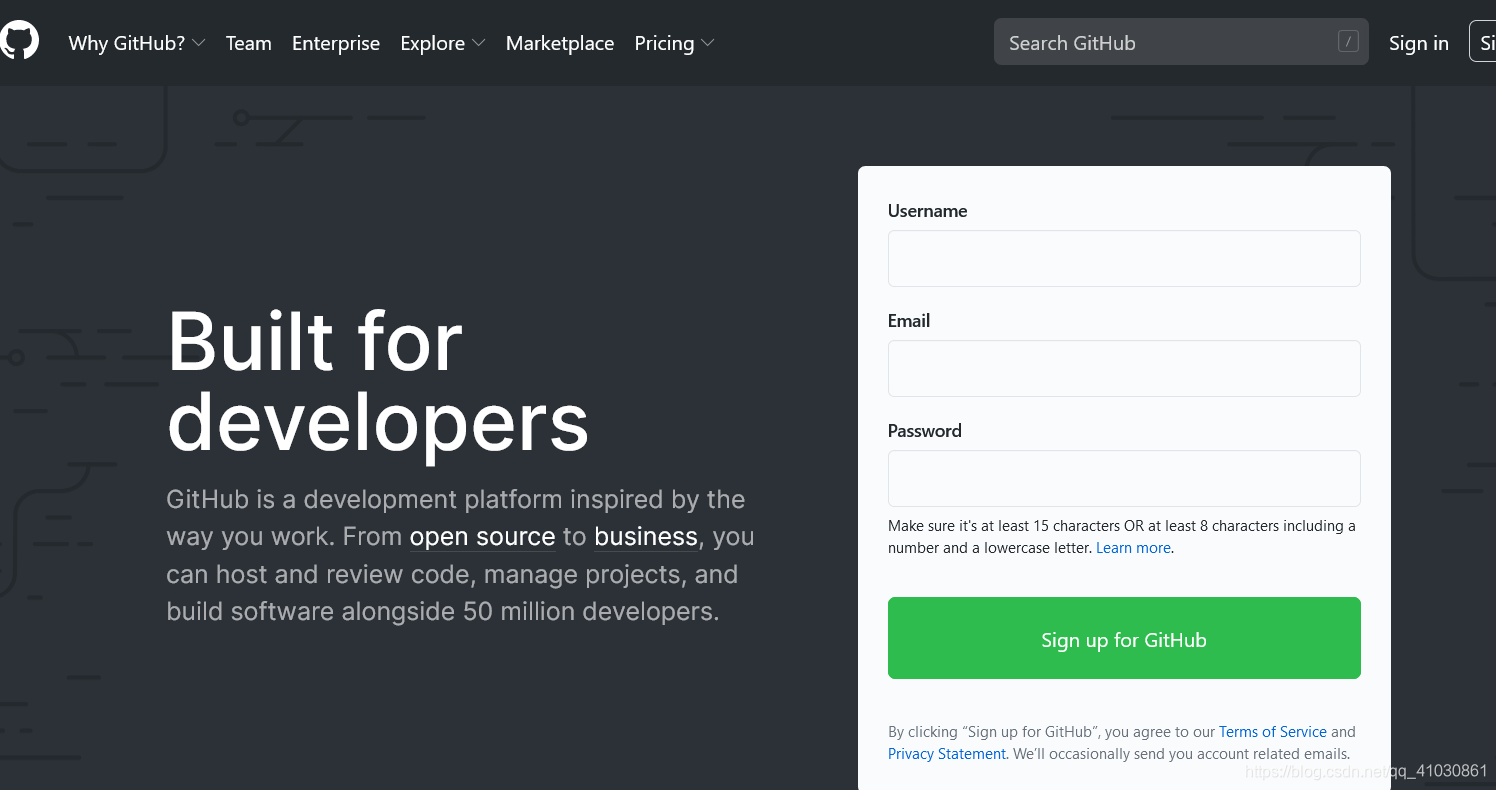The width and height of the screenshot is (1496, 790).
Task: Expand the Pricing dropdown menu
Action: tap(674, 43)
